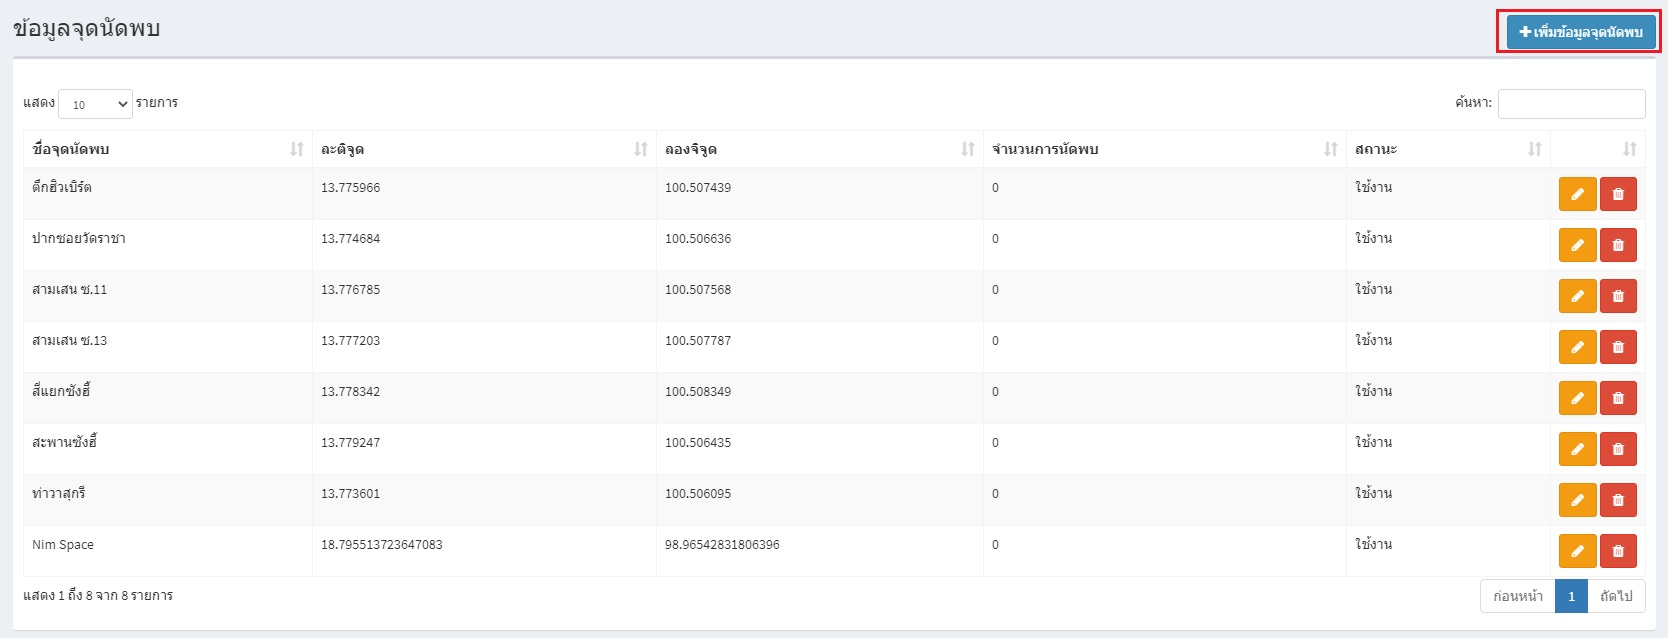
Task: Edit the Nim Space row
Action: tap(1577, 551)
